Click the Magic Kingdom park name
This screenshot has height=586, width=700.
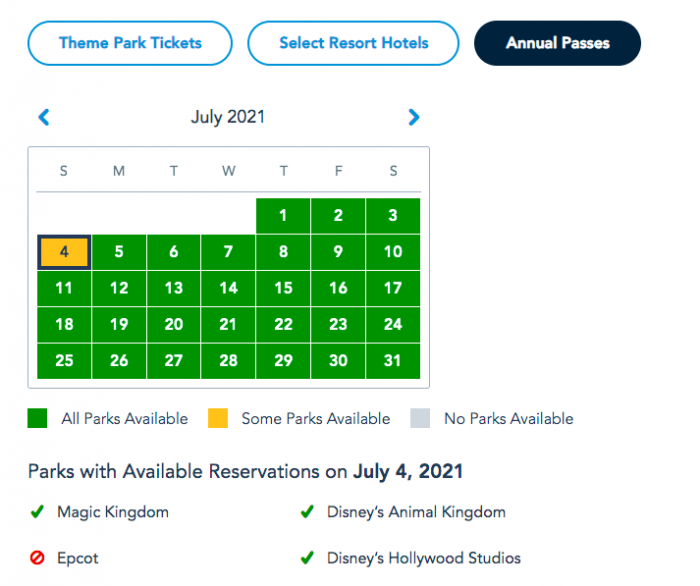pyautogui.click(x=112, y=513)
